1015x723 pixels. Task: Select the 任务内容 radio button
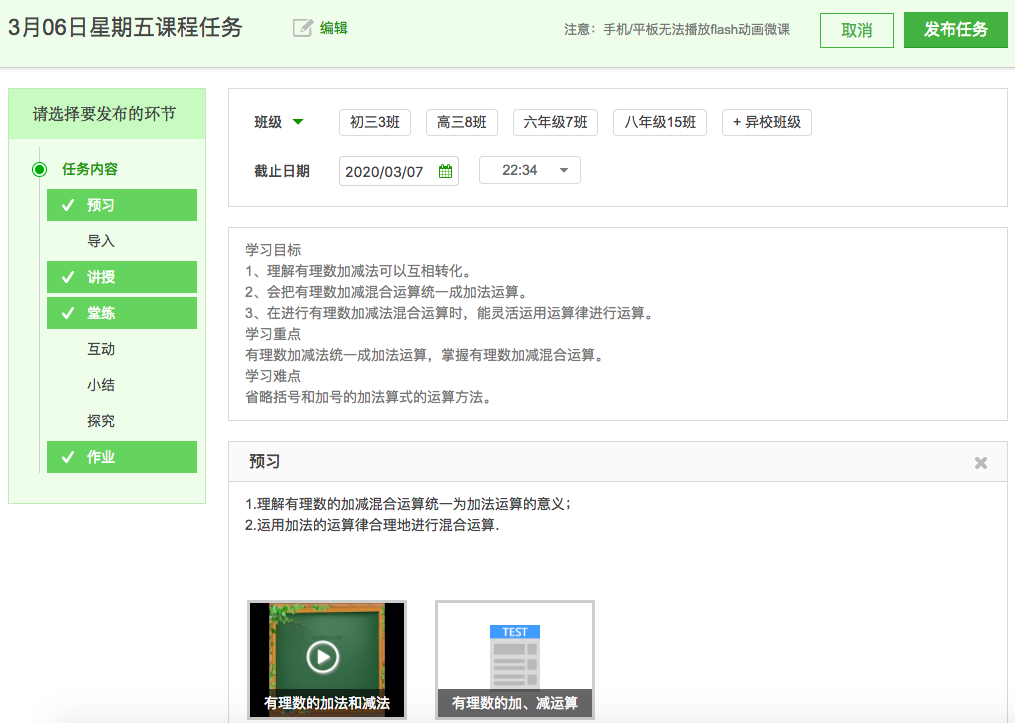click(39, 170)
